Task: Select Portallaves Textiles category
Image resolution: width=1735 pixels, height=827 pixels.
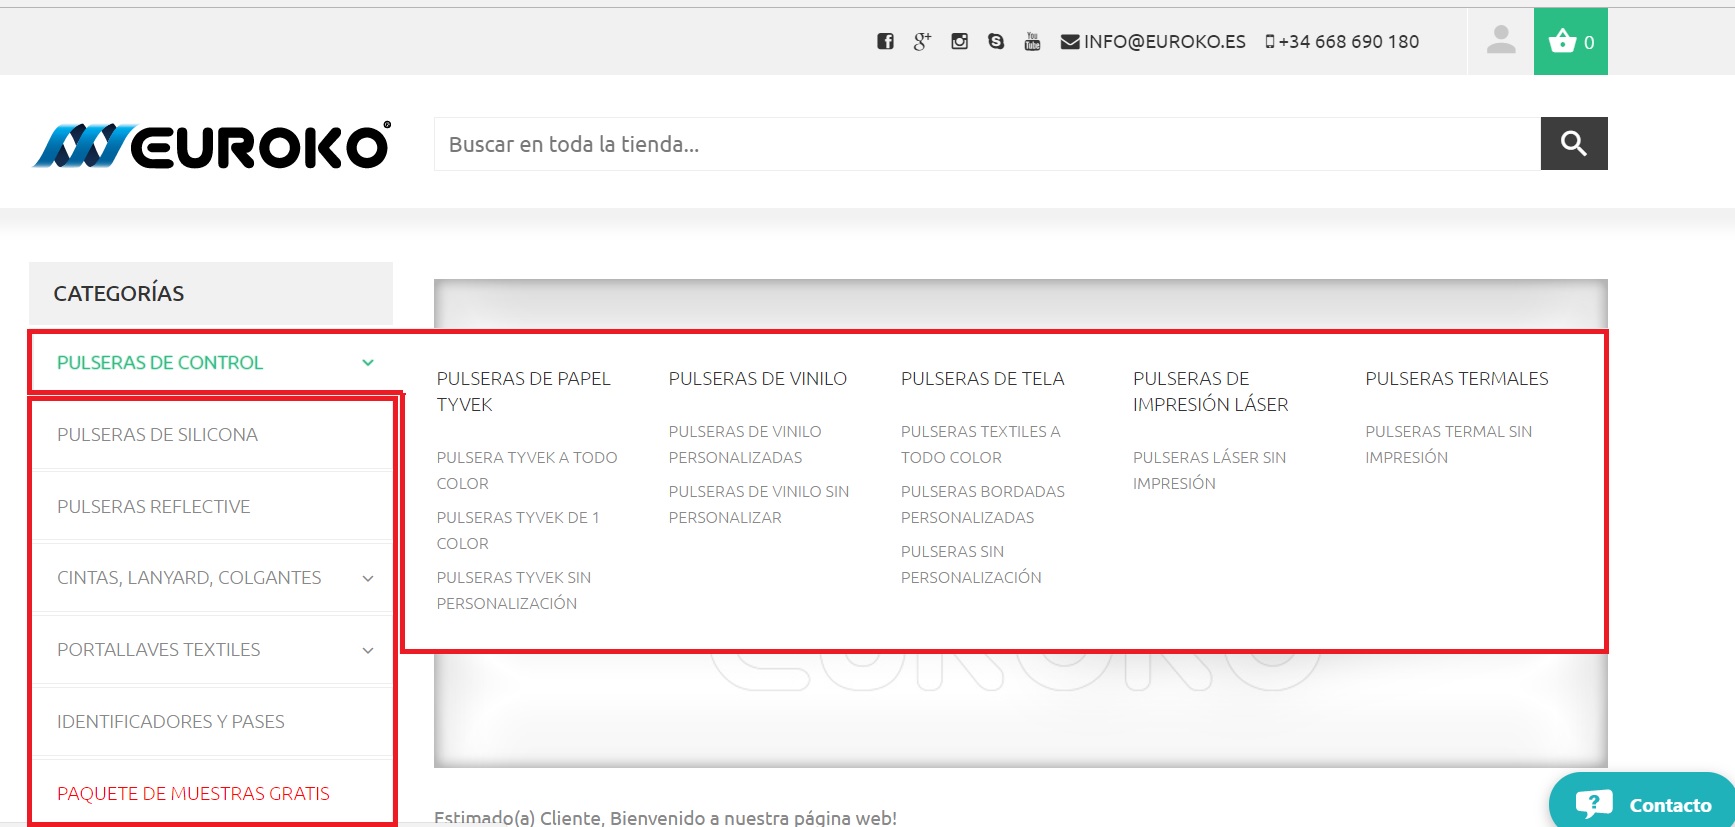Action: point(159,650)
